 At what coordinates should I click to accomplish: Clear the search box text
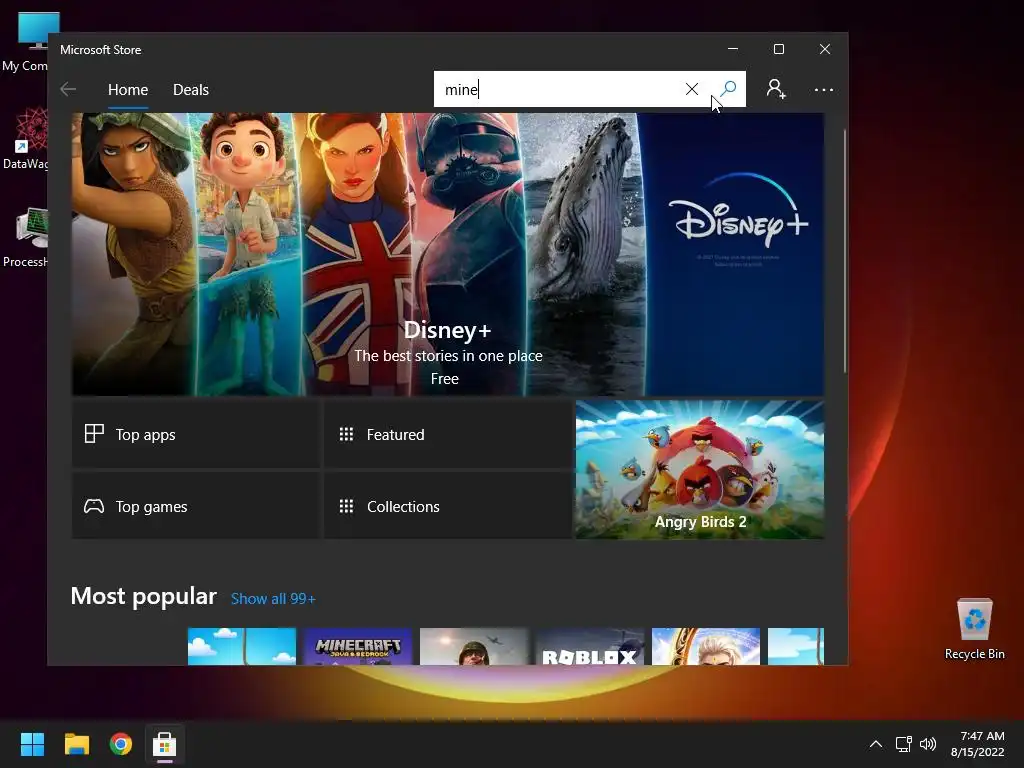click(x=692, y=89)
